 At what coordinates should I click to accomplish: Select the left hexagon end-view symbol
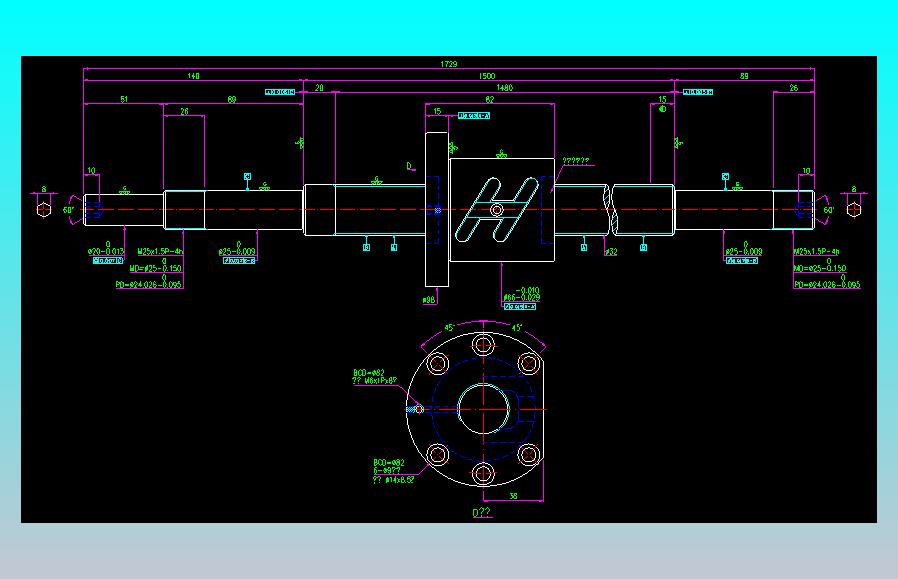click(44, 210)
